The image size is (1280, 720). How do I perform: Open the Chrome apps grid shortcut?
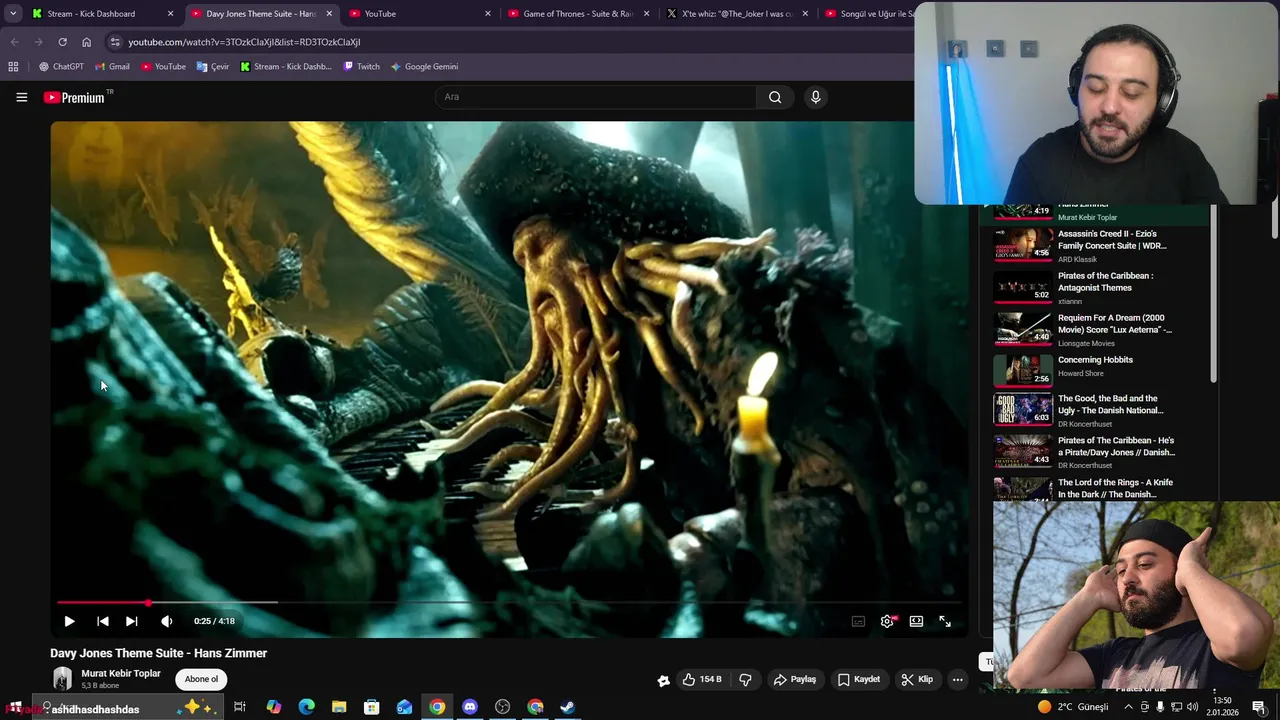coord(13,67)
